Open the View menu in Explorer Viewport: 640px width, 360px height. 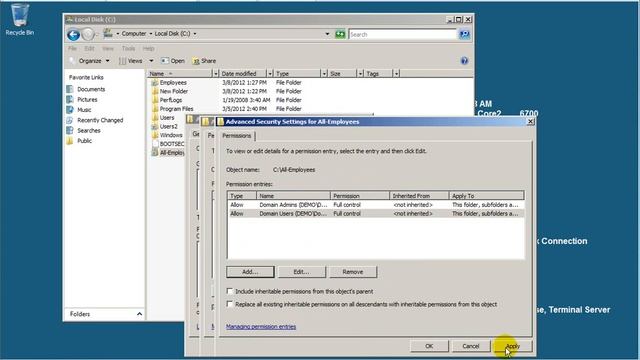click(x=108, y=48)
